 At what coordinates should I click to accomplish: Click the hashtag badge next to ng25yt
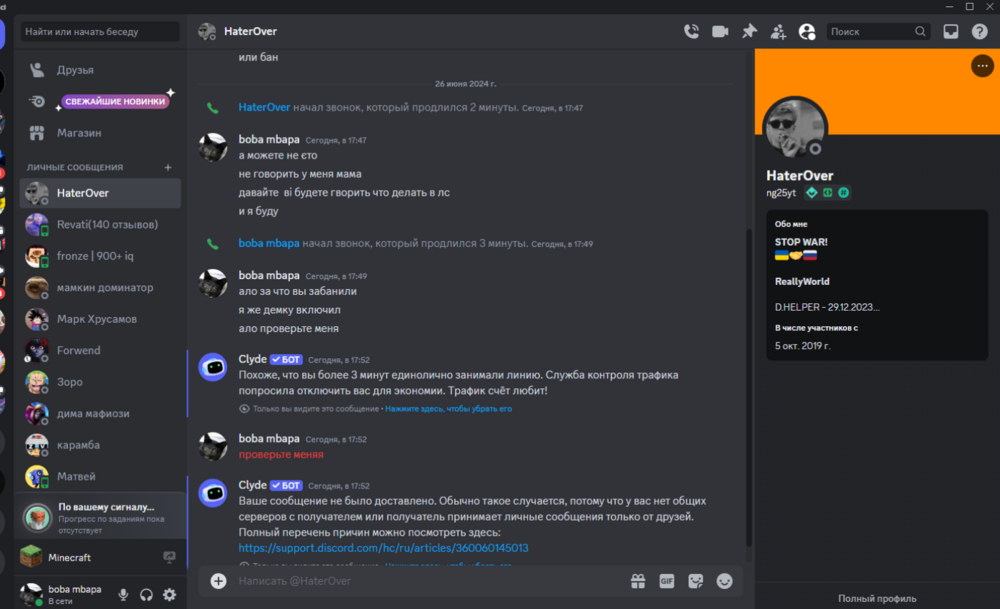(843, 193)
